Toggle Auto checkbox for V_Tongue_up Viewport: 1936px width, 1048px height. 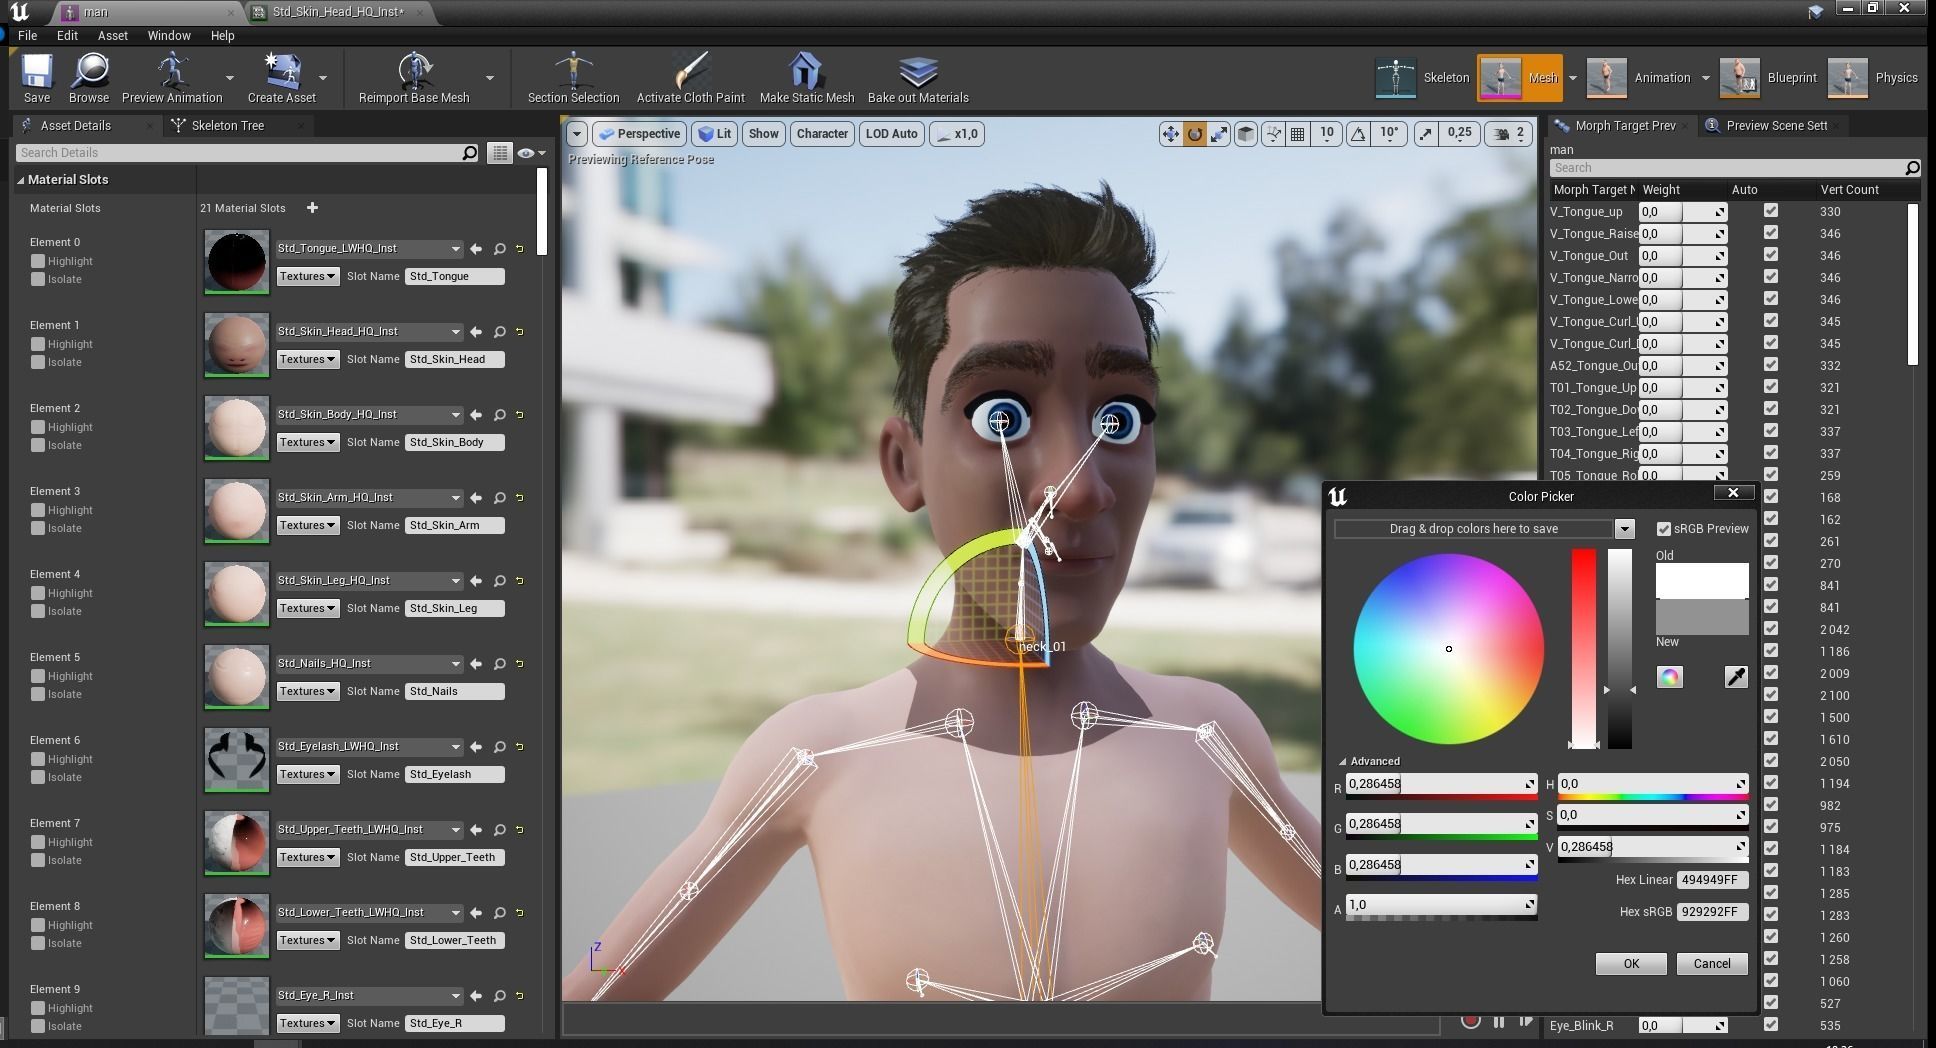pos(1771,211)
